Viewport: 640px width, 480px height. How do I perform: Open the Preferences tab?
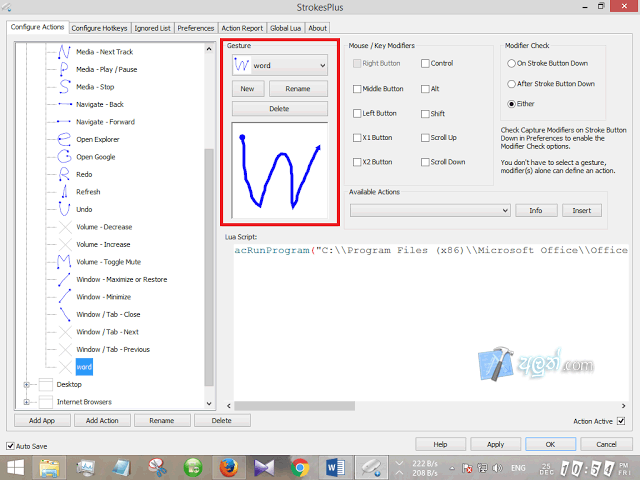point(196,28)
